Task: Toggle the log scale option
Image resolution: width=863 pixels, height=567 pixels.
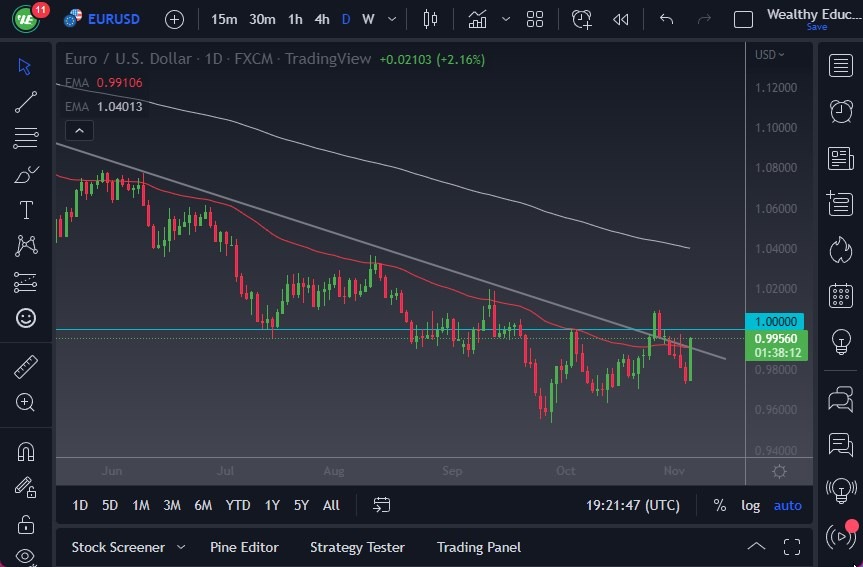Action: click(x=750, y=505)
